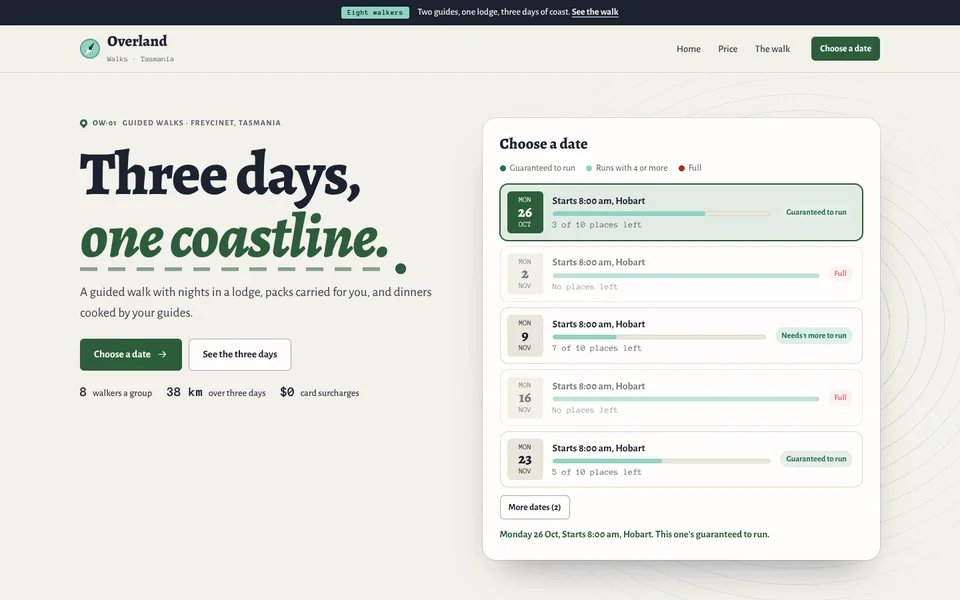Click the 38 km over three days stat
Screen dimensions: 960x600
(x=216, y=392)
